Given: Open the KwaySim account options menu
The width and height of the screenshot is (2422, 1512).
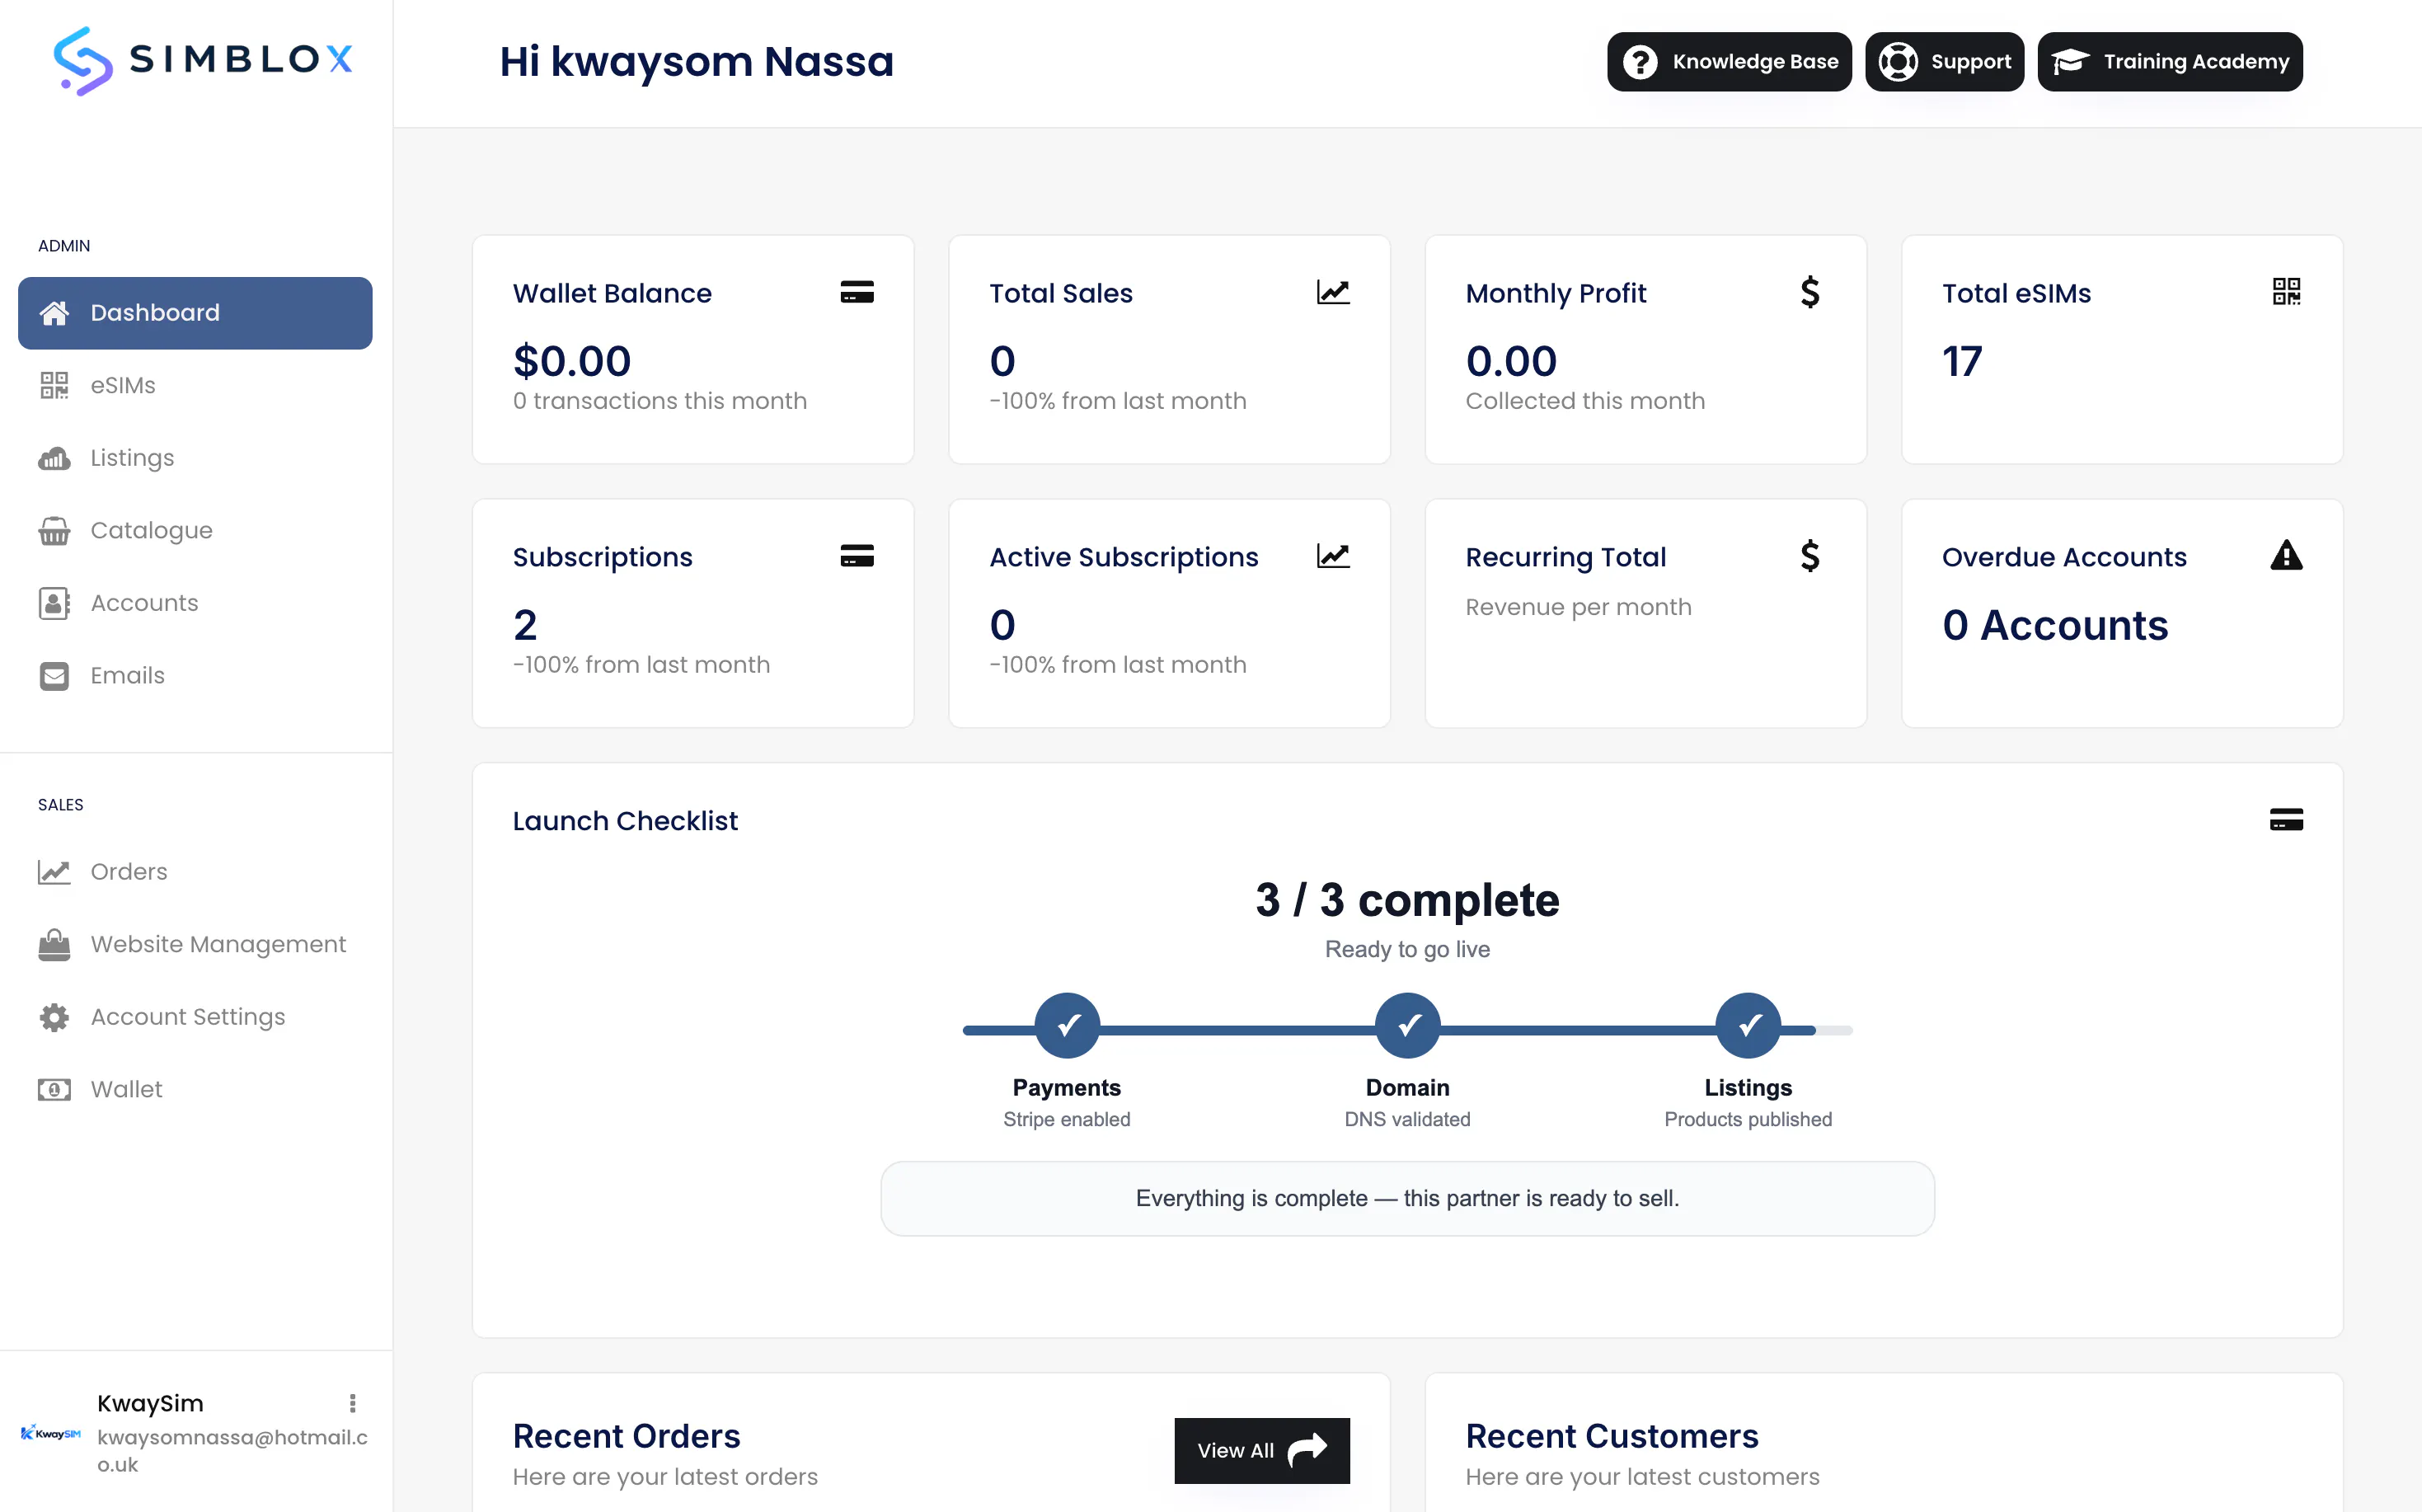Looking at the screenshot, I should click(x=352, y=1403).
